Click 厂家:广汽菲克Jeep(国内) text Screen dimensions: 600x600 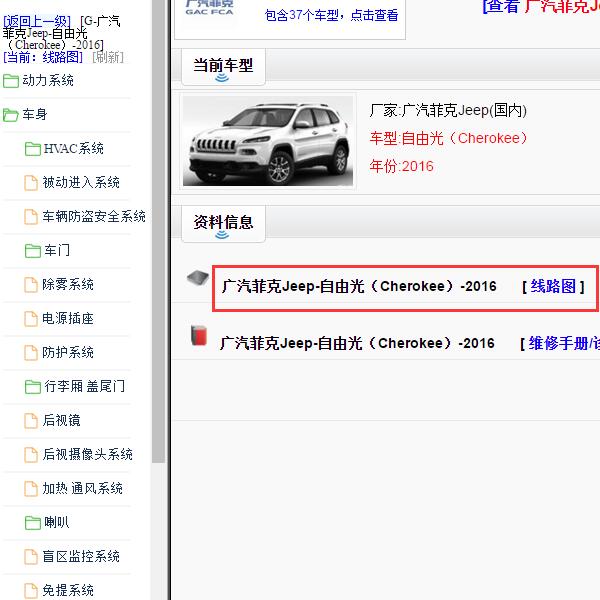coord(448,111)
